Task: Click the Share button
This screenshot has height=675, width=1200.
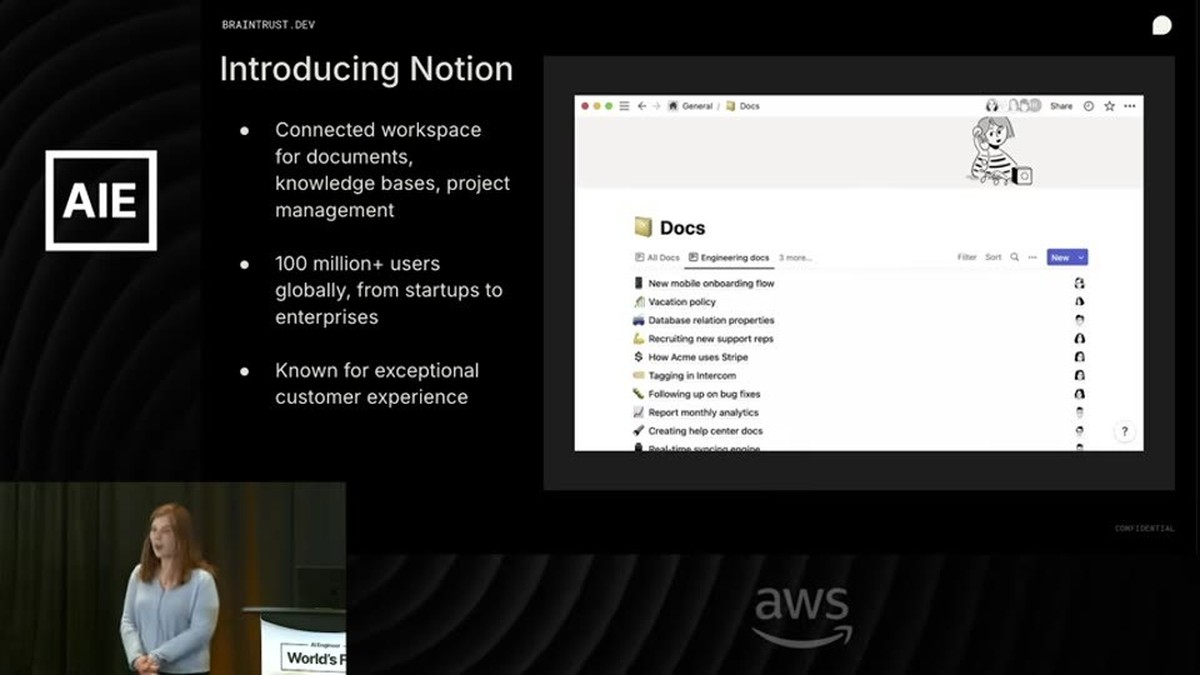Action: tap(1061, 106)
